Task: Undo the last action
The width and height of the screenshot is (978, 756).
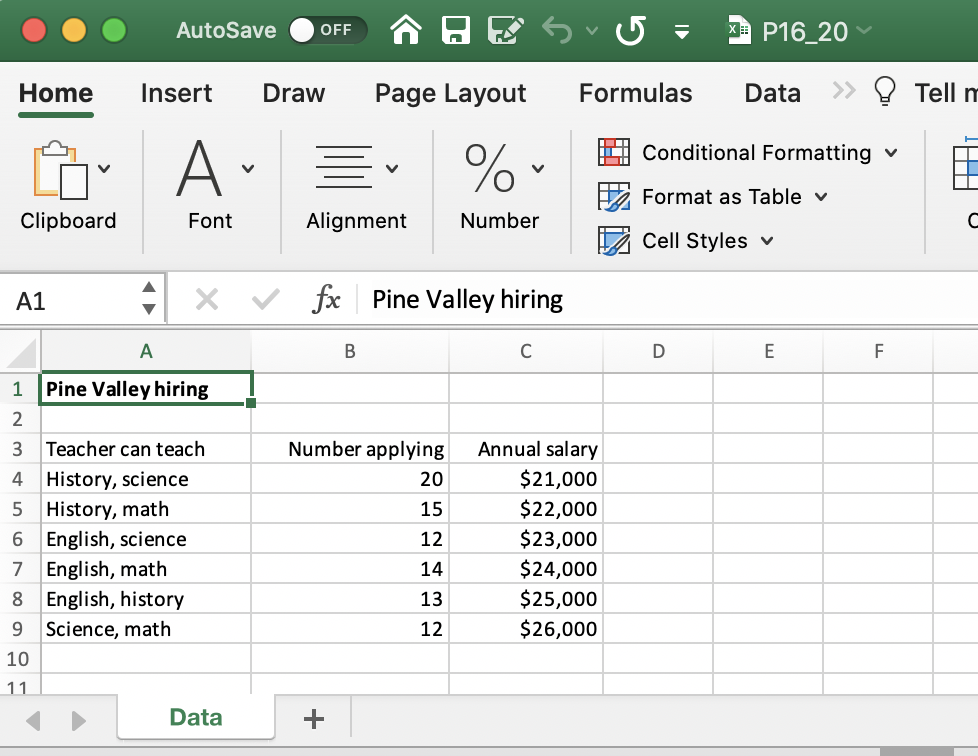Action: pos(556,31)
